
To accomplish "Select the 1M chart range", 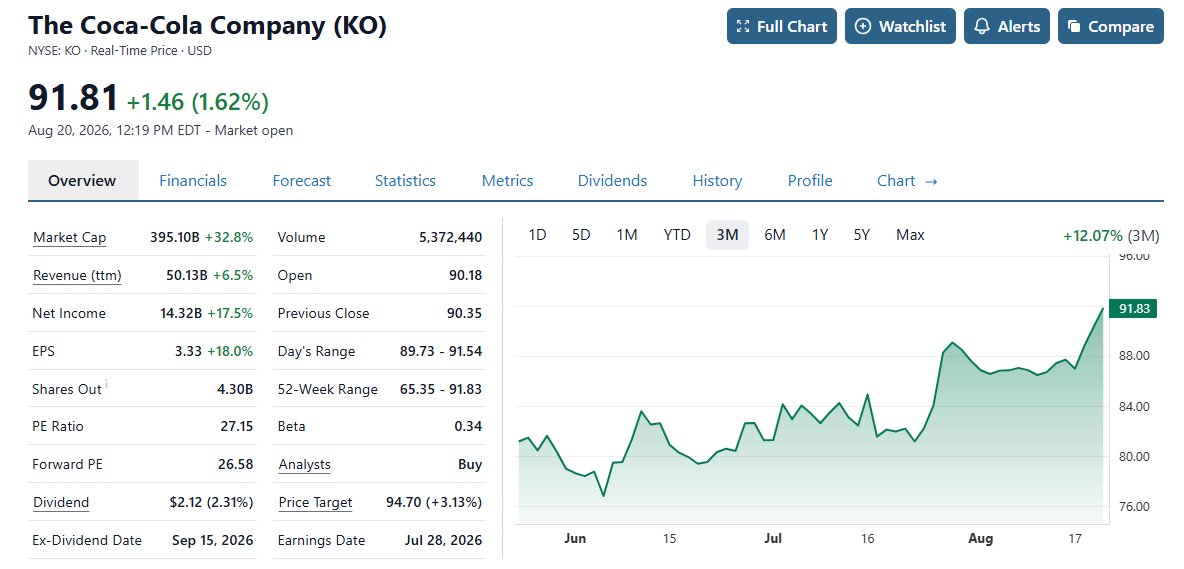I will (627, 235).
